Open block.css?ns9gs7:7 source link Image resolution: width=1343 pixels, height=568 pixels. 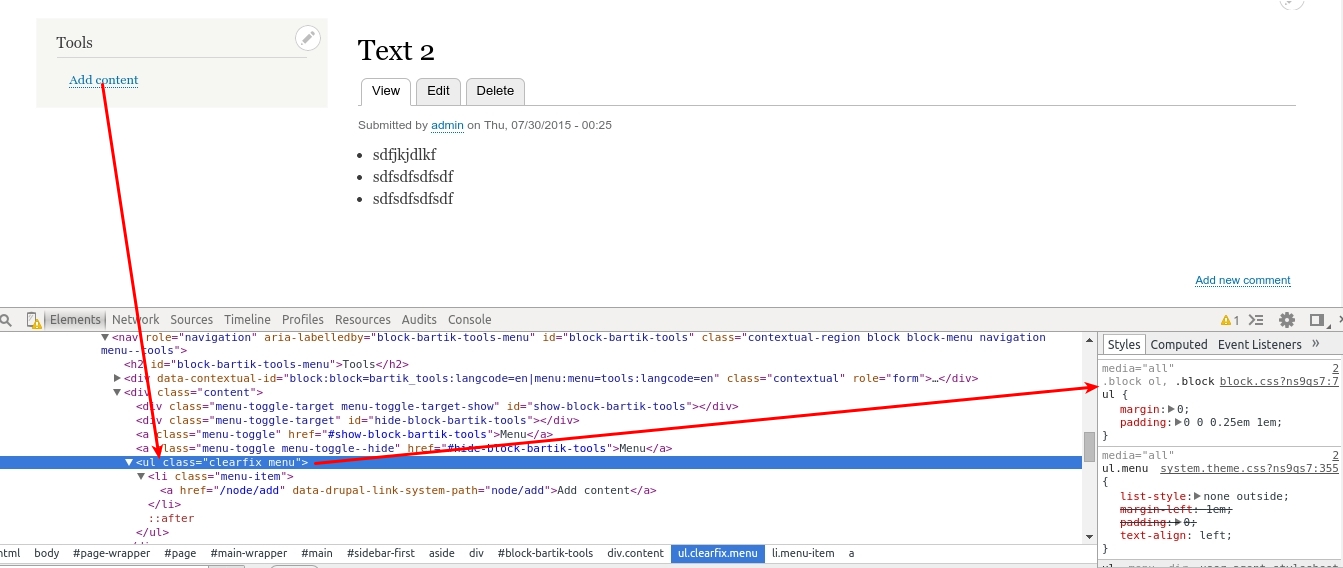pyautogui.click(x=1279, y=381)
